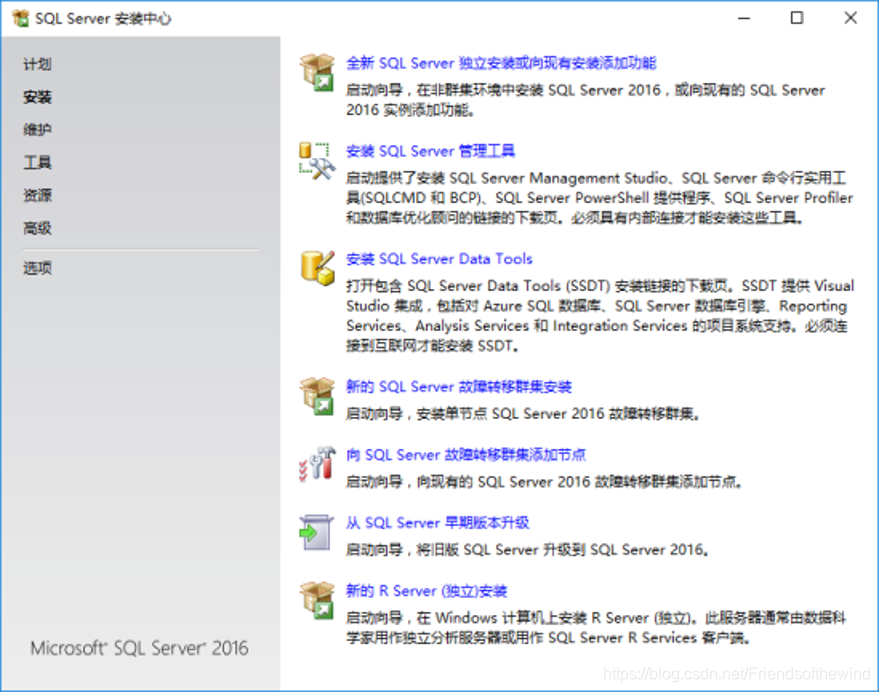Click the description starting 启动向导，在非群集环境中安装
This screenshot has width=879, height=692.
tap(585, 100)
